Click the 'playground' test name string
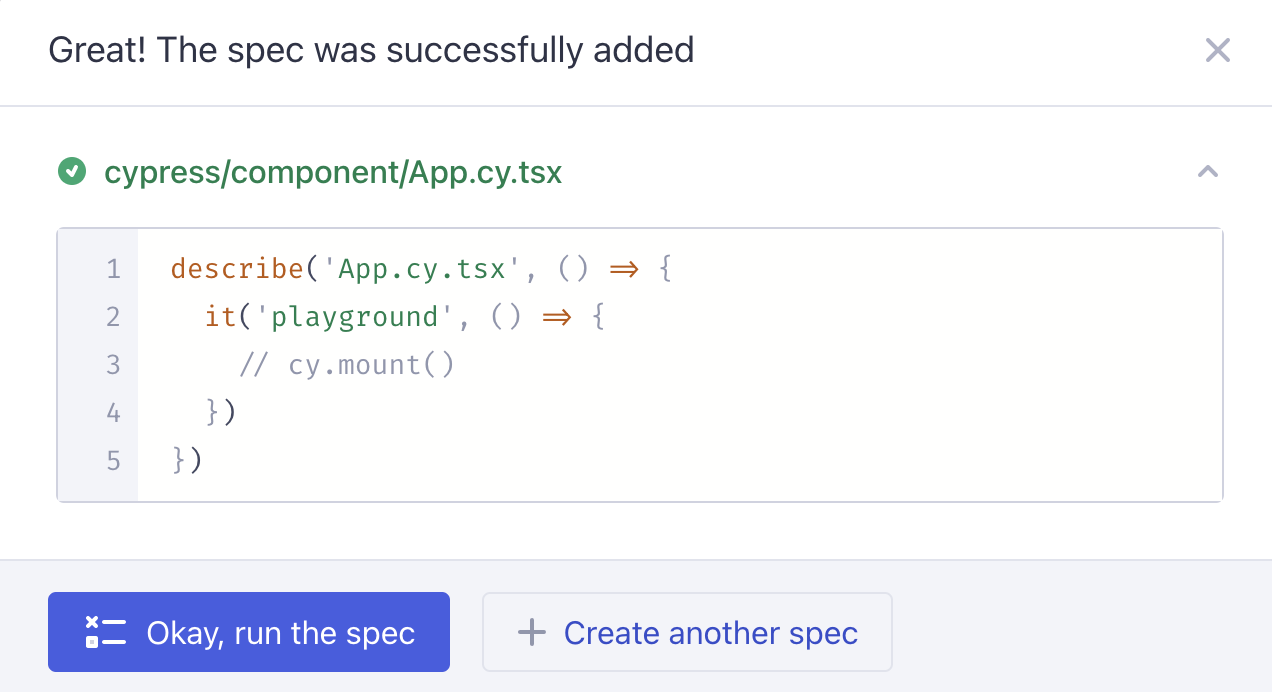The image size is (1272, 692). 355,317
